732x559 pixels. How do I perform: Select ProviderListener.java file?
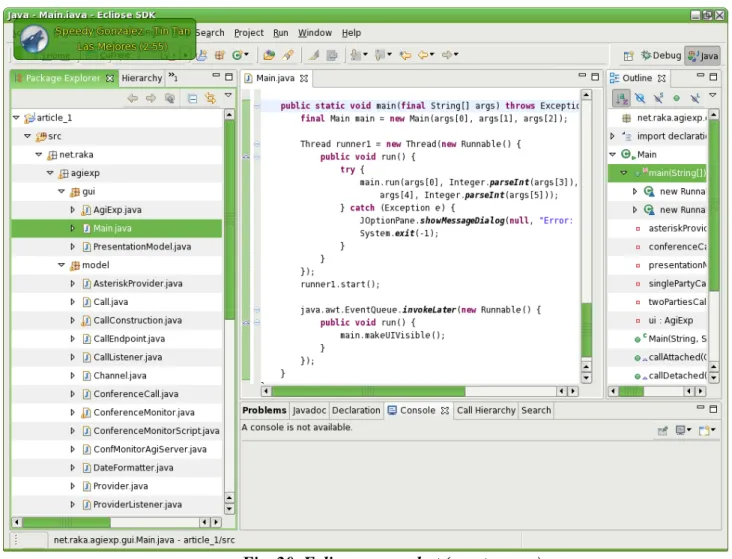138,504
